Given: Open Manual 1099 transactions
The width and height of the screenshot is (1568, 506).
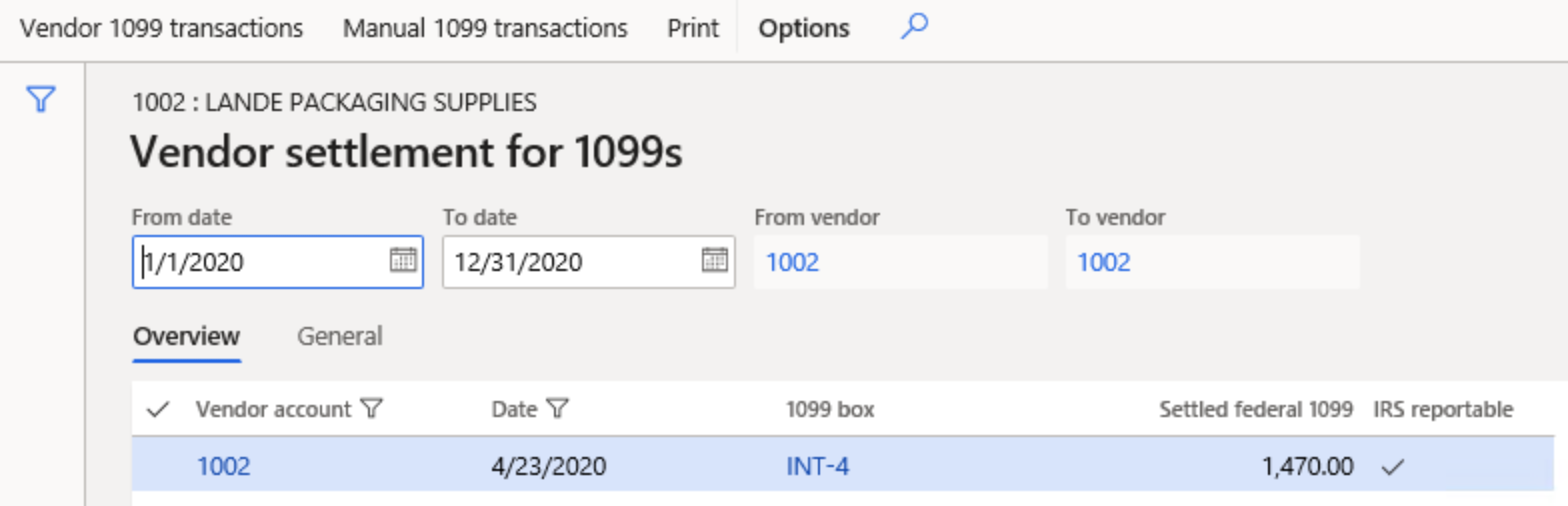Looking at the screenshot, I should coord(485,28).
